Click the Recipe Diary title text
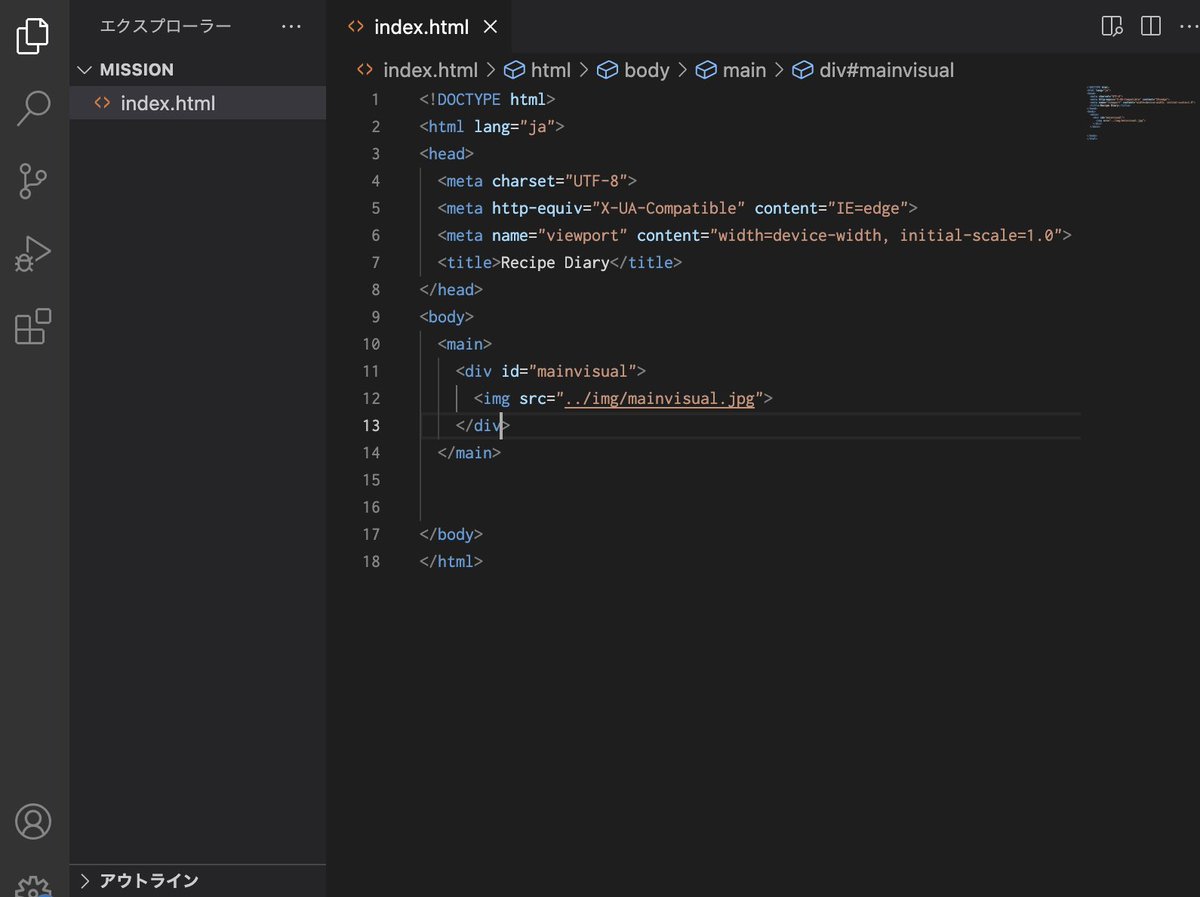The image size is (1200, 897). click(x=555, y=263)
